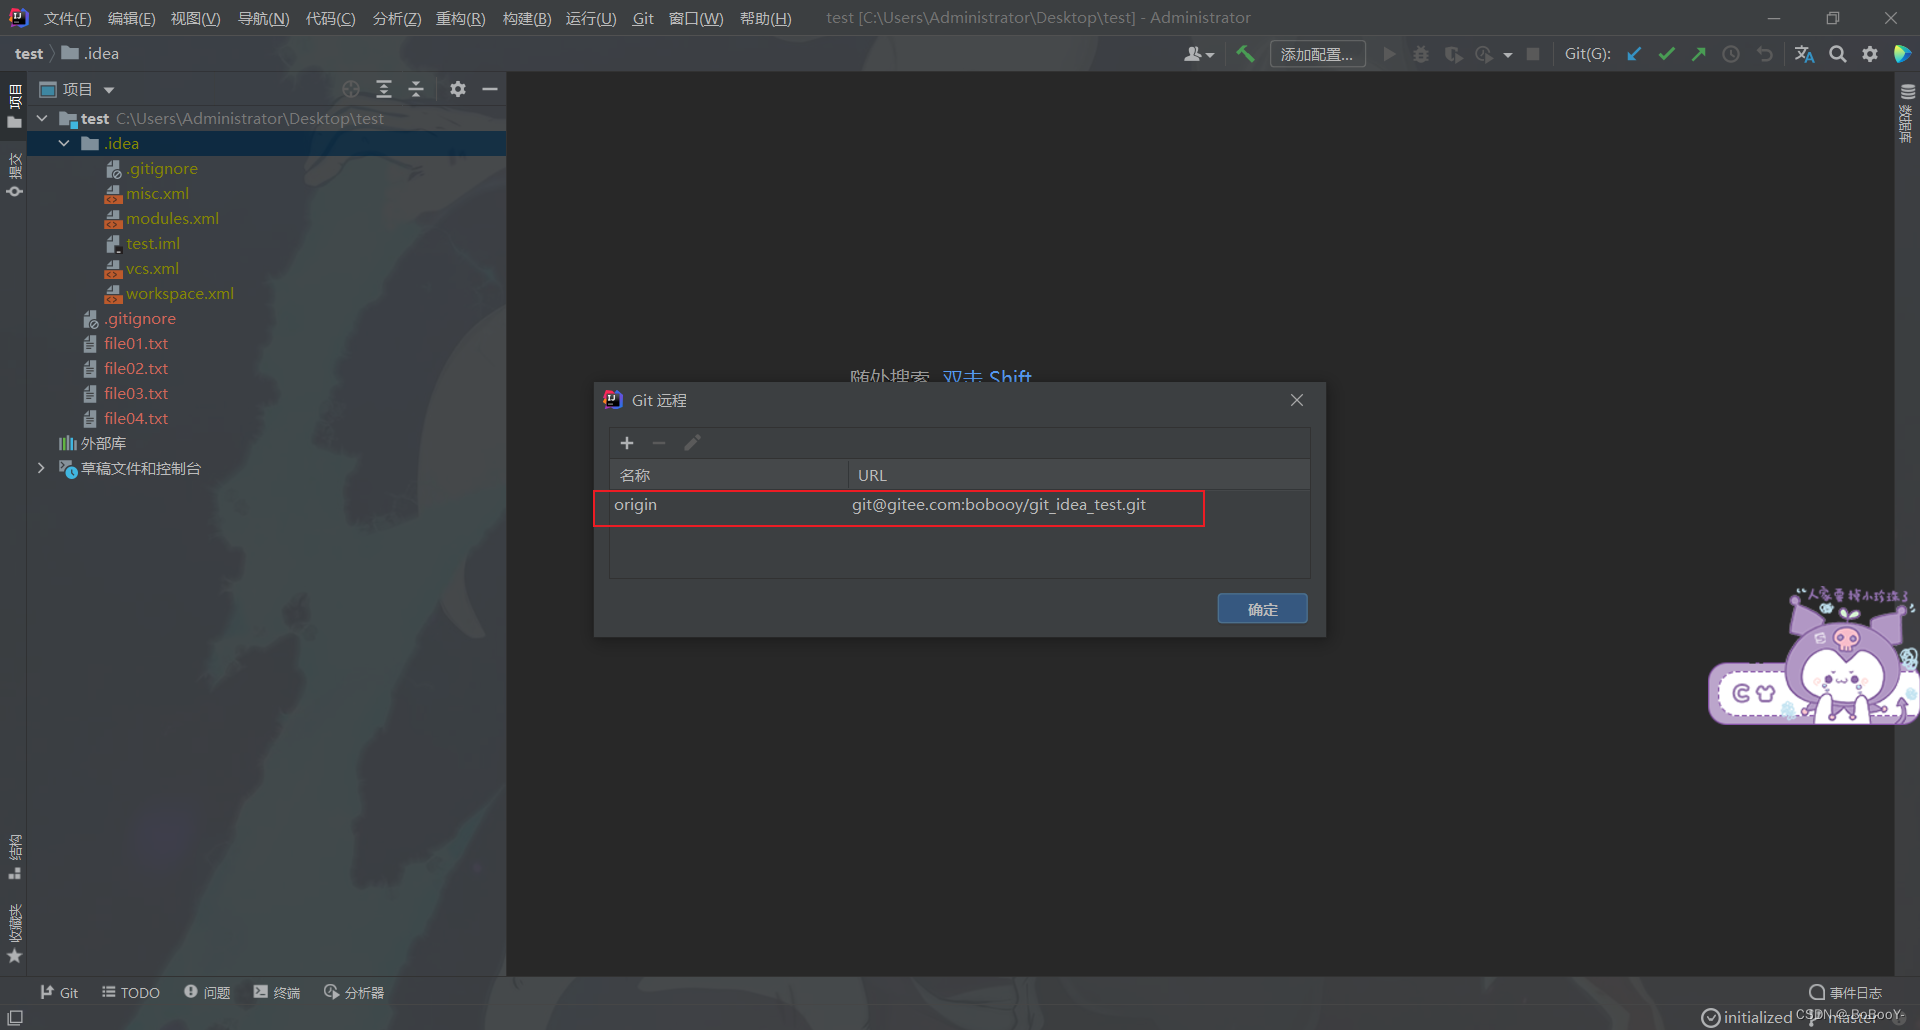The image size is (1920, 1030).
Task: Select misc.xml in project tree
Action: [x=157, y=193]
